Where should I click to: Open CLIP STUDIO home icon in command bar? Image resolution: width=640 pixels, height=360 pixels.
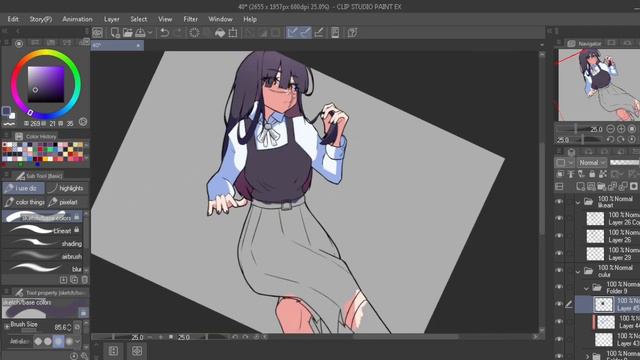(x=98, y=33)
